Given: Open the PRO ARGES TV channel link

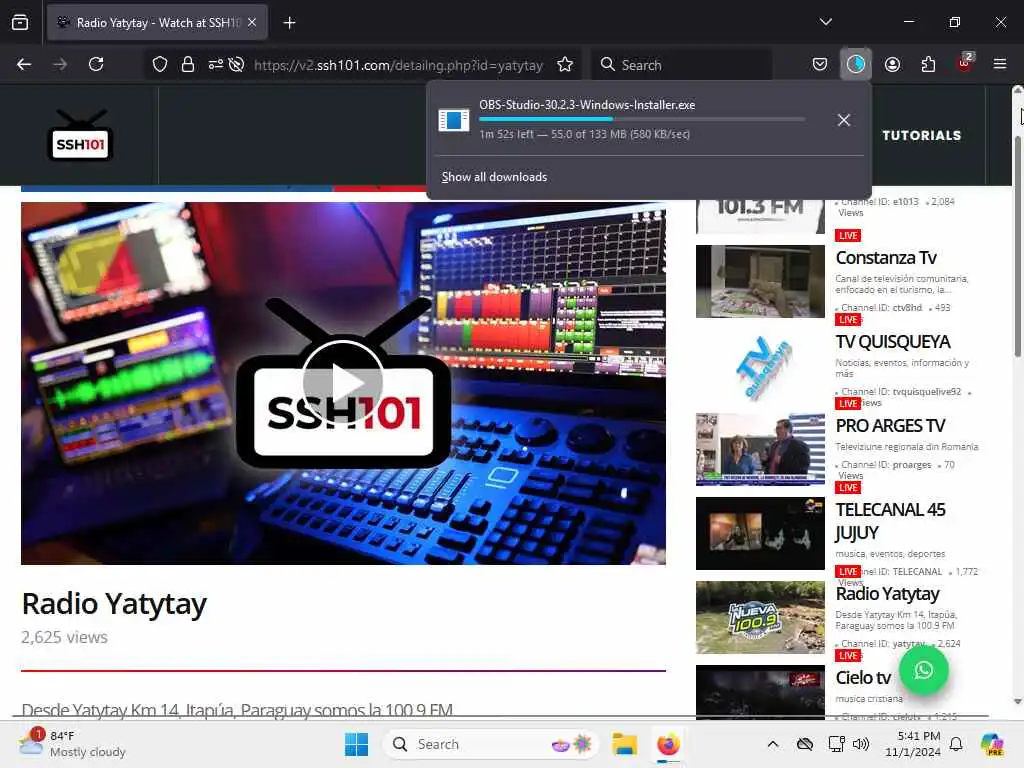Looking at the screenshot, I should click(x=890, y=426).
